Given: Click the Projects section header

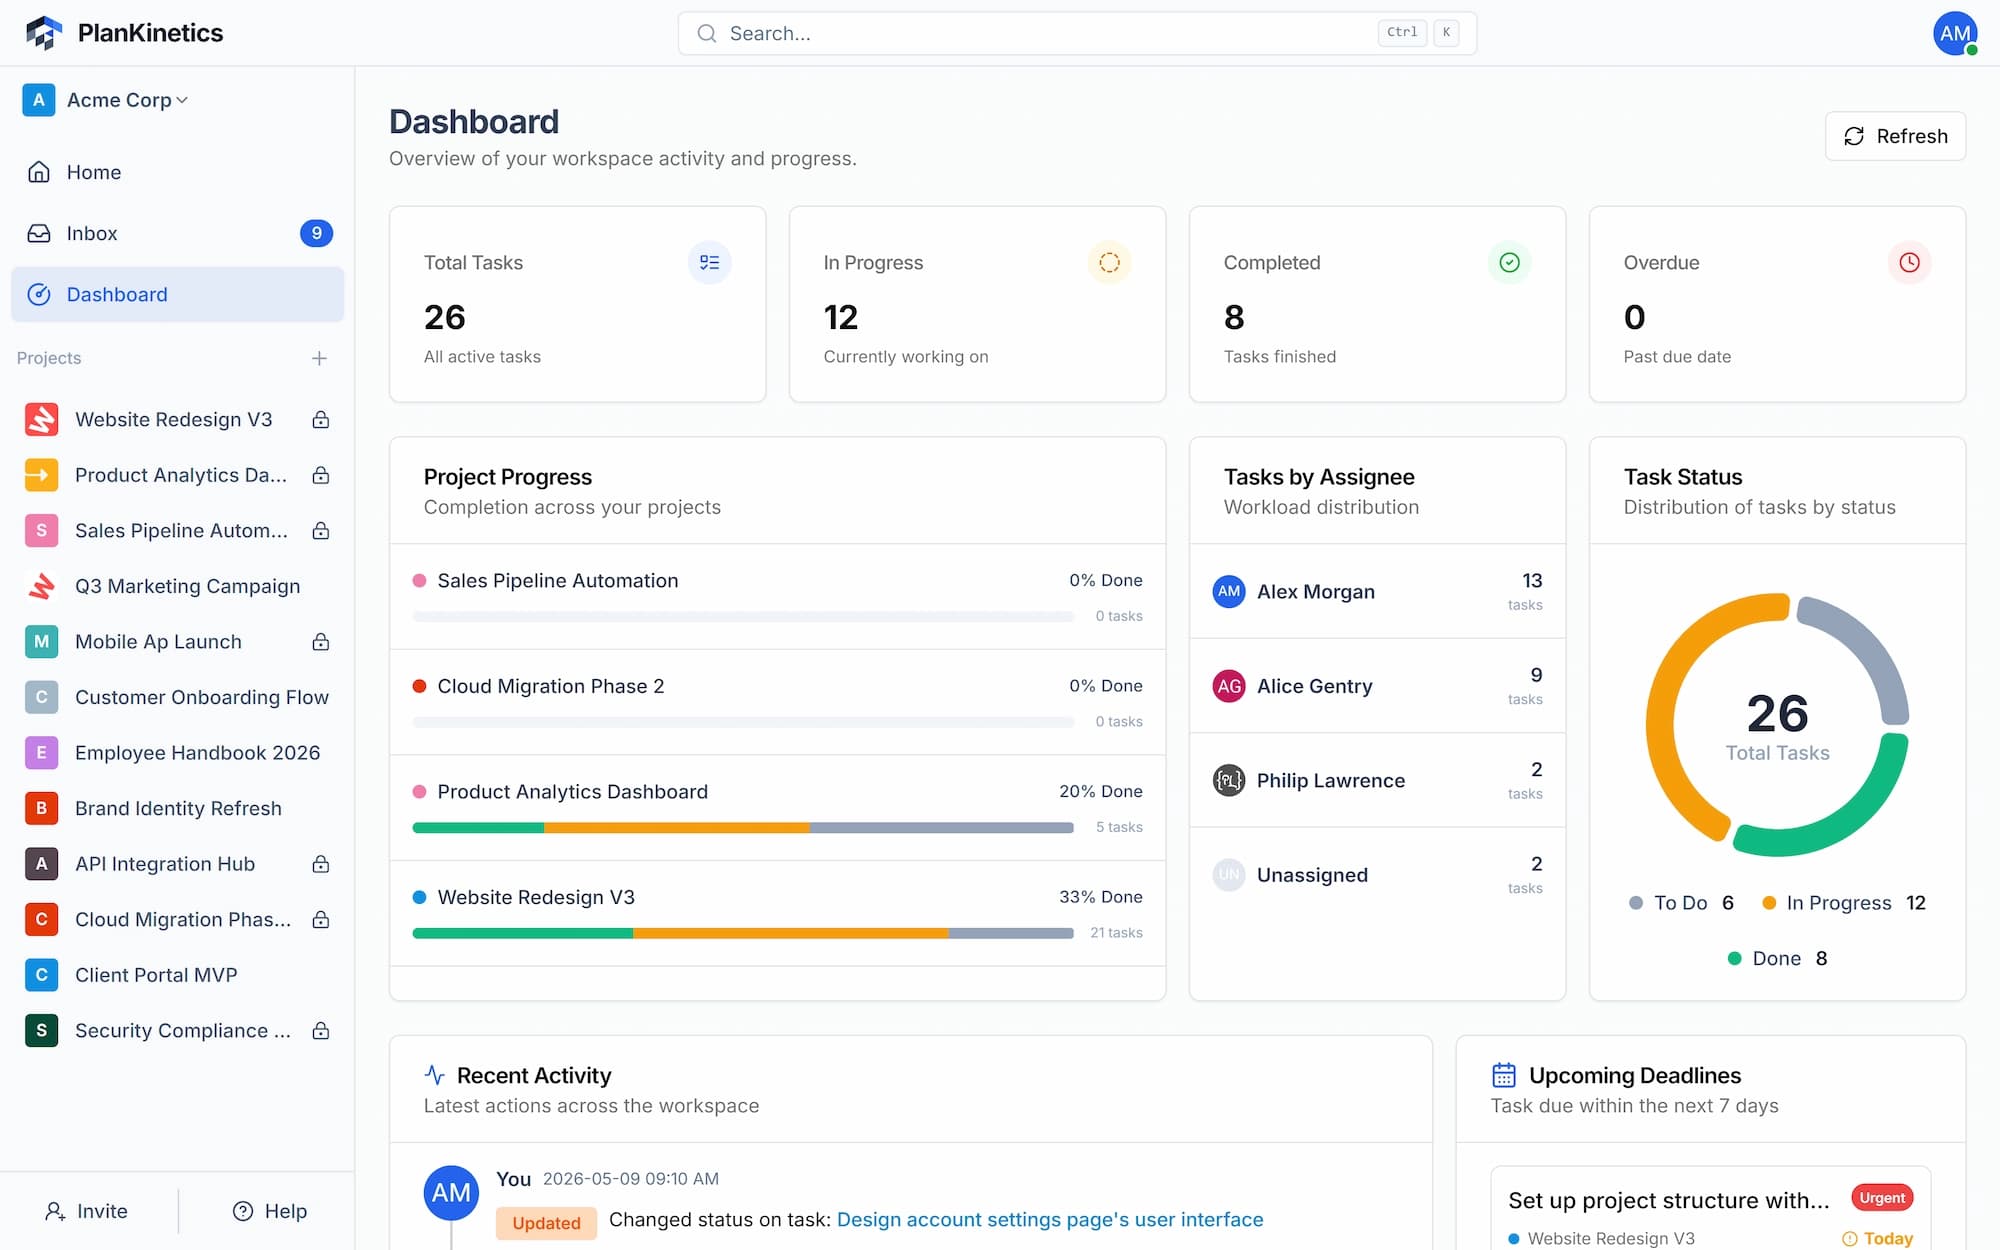Looking at the screenshot, I should tap(49, 358).
